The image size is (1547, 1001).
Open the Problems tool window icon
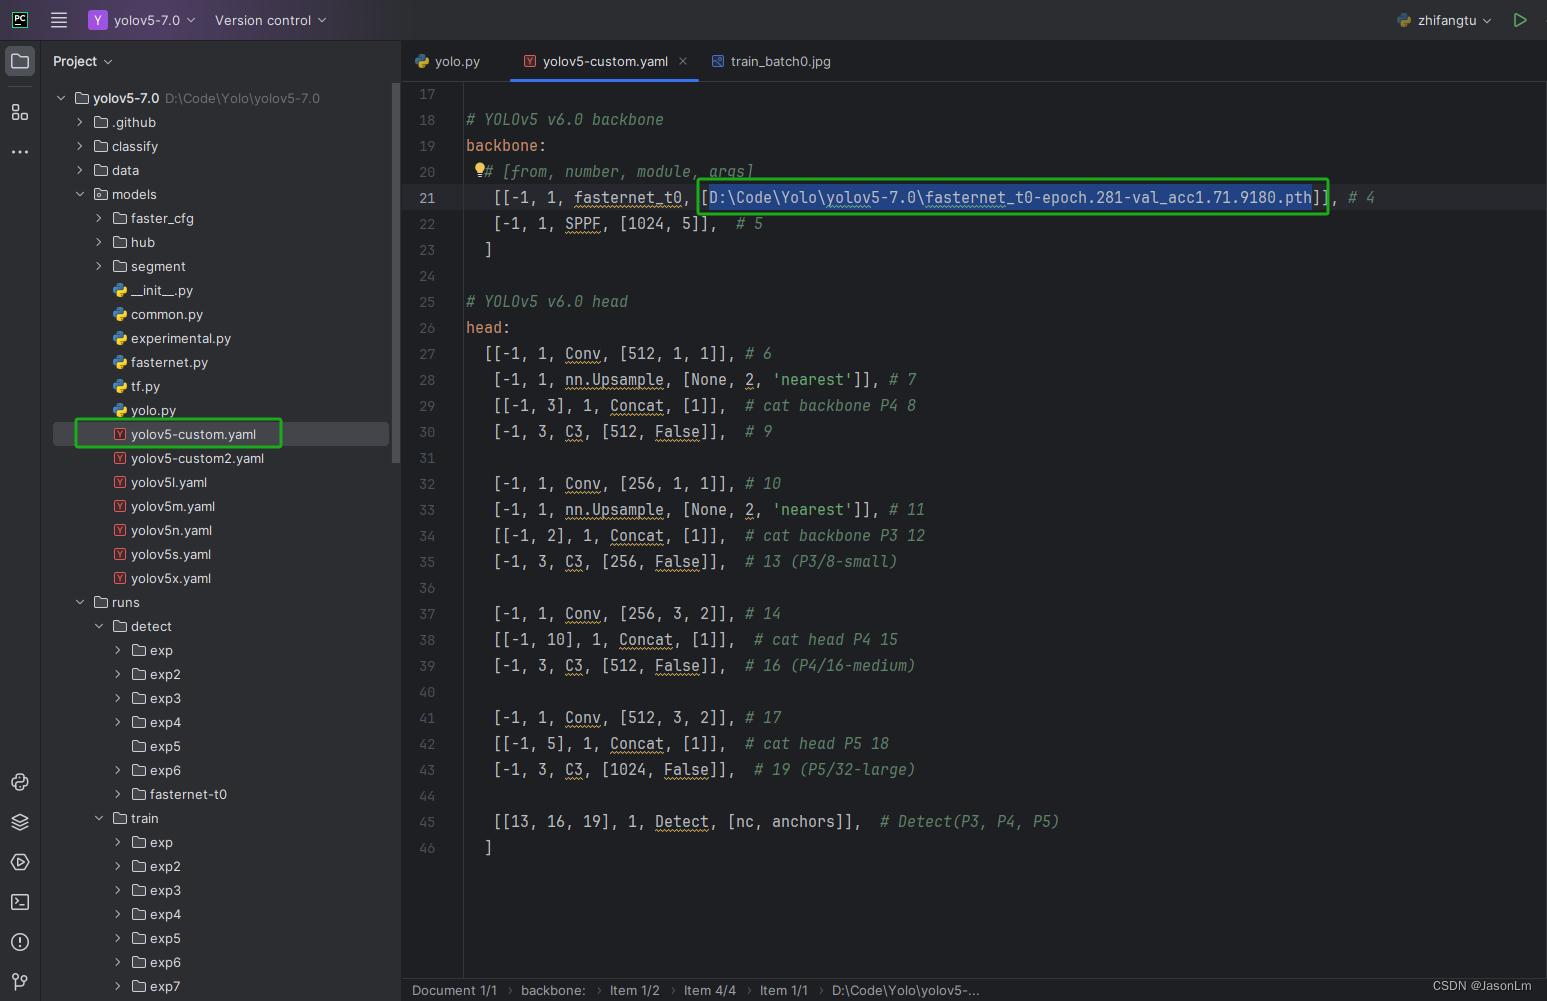[20, 942]
